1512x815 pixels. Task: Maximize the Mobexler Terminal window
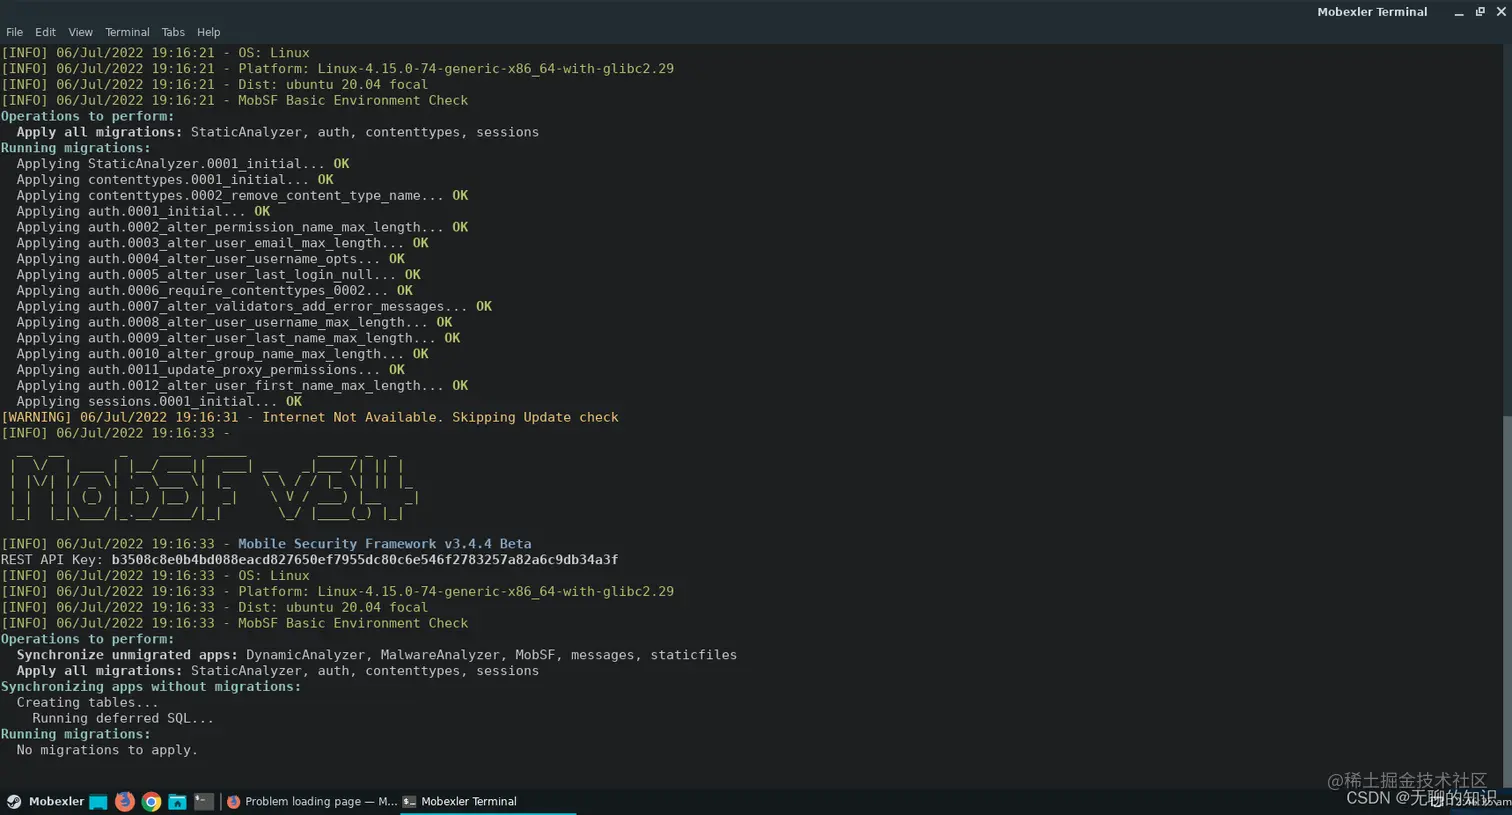[x=1480, y=12]
